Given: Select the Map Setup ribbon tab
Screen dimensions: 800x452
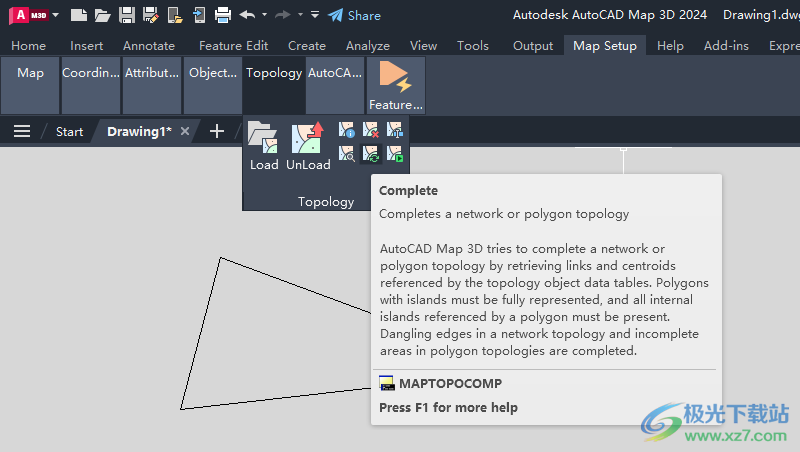Looking at the screenshot, I should [605, 46].
